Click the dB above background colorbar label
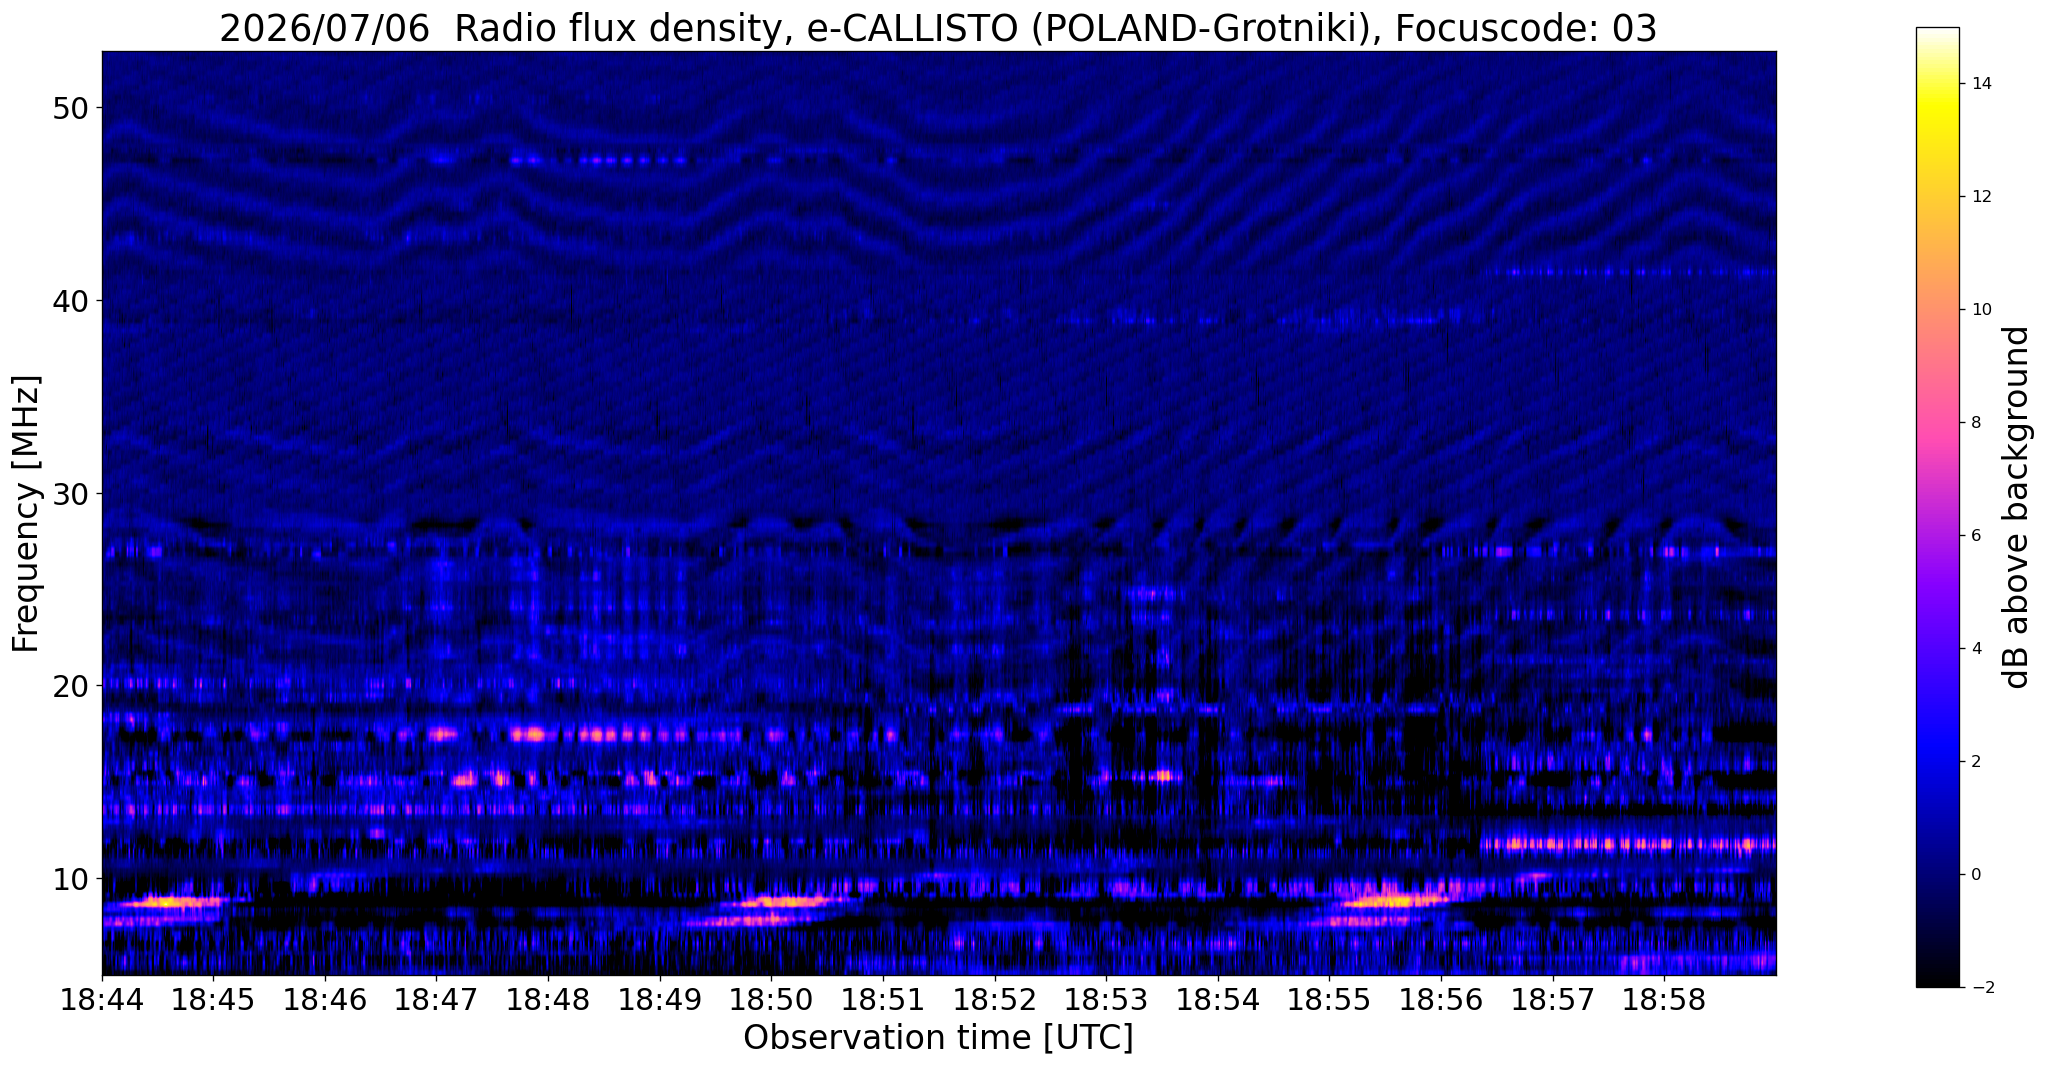2047x1067 pixels. click(2017, 507)
